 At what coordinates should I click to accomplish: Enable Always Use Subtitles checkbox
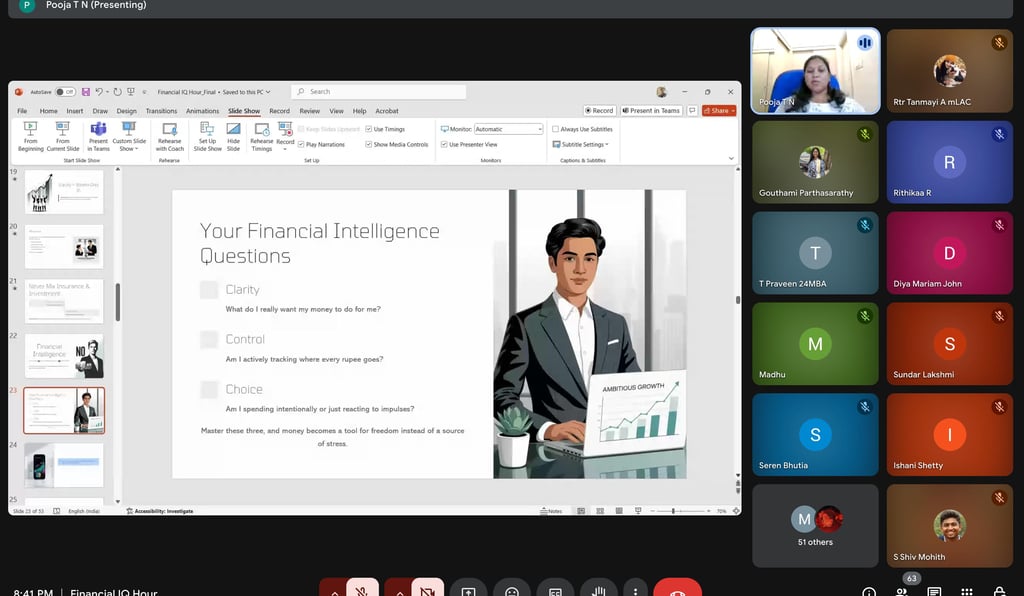point(556,129)
